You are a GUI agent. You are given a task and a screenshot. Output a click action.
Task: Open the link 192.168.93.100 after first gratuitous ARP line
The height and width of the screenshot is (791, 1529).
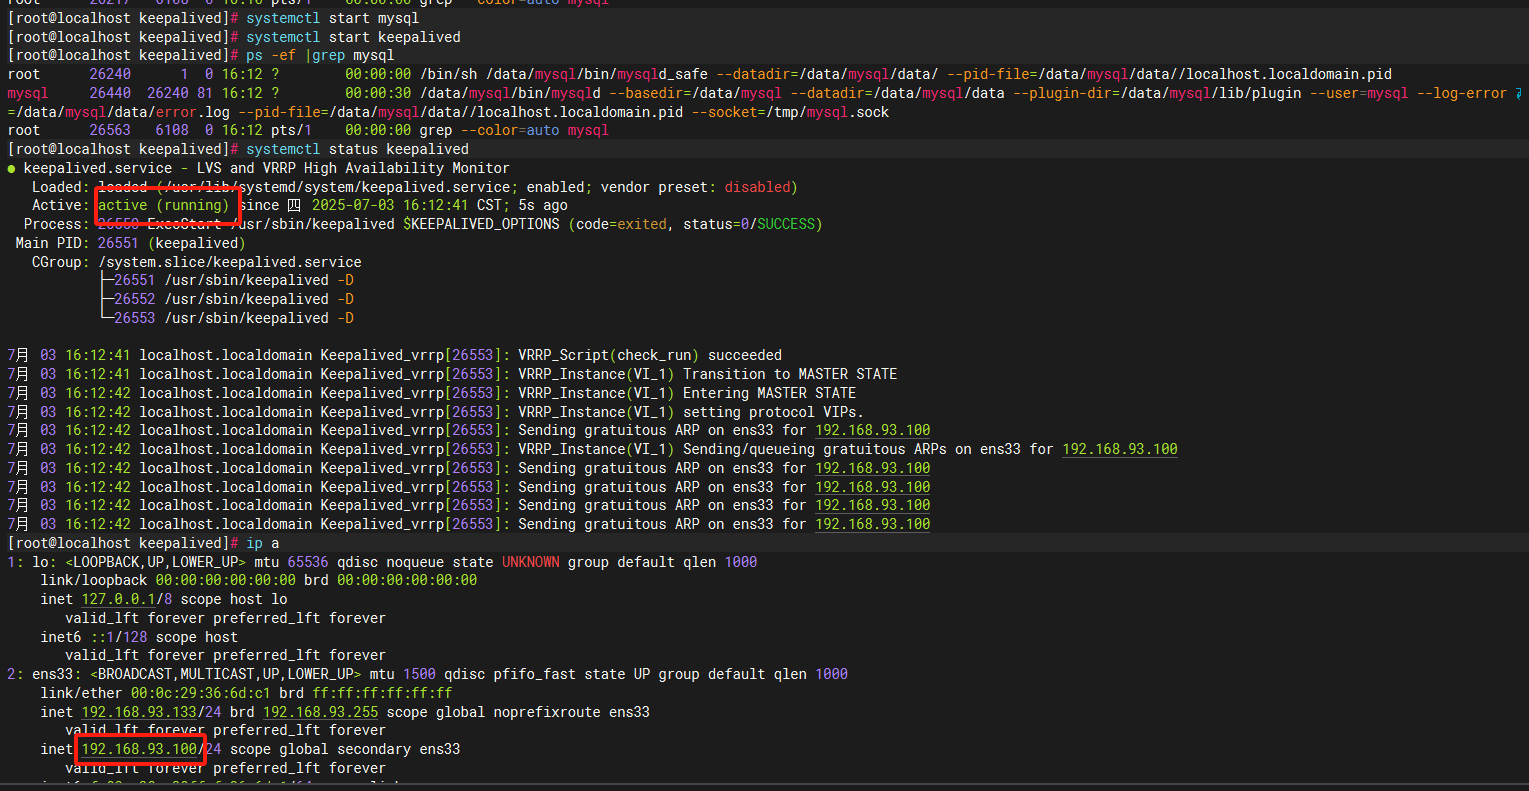tap(871, 430)
